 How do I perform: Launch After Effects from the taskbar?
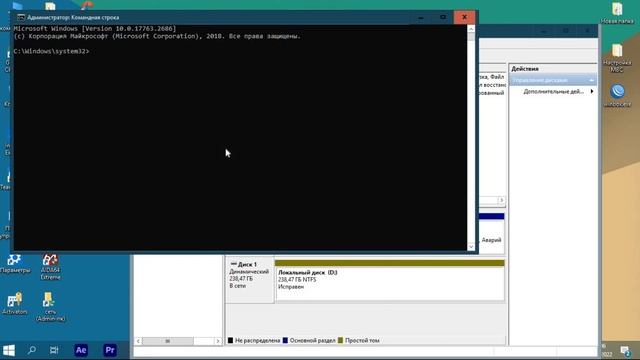point(81,350)
